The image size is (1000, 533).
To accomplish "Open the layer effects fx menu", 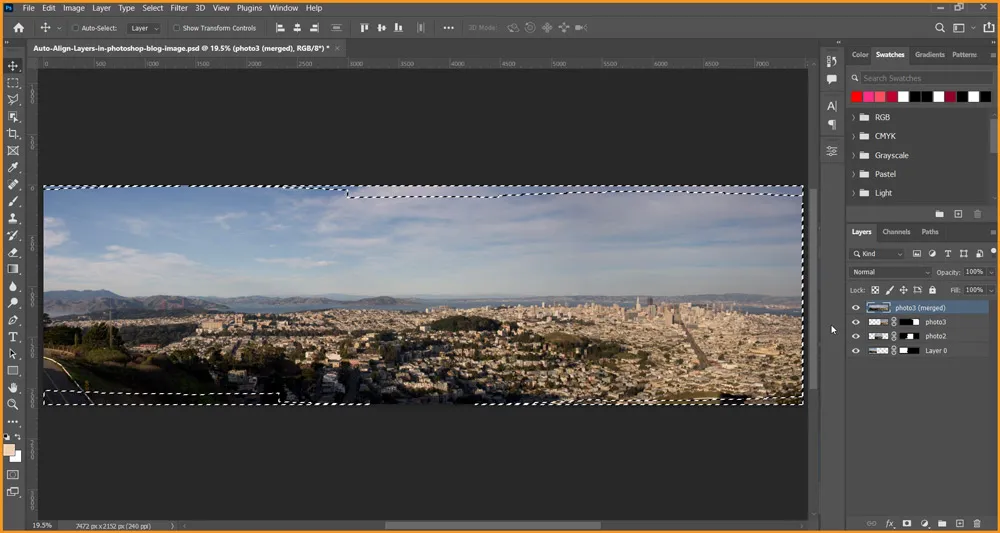I will [x=889, y=523].
